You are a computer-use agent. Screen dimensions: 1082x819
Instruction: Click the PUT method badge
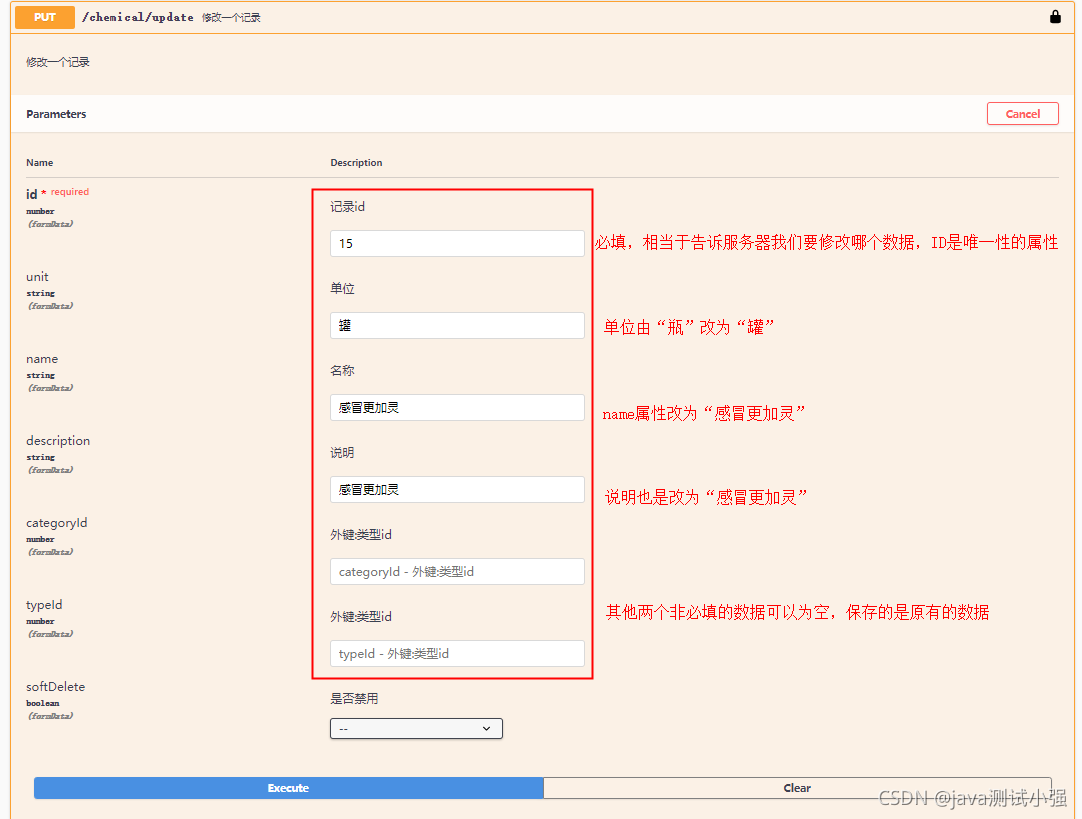point(45,17)
